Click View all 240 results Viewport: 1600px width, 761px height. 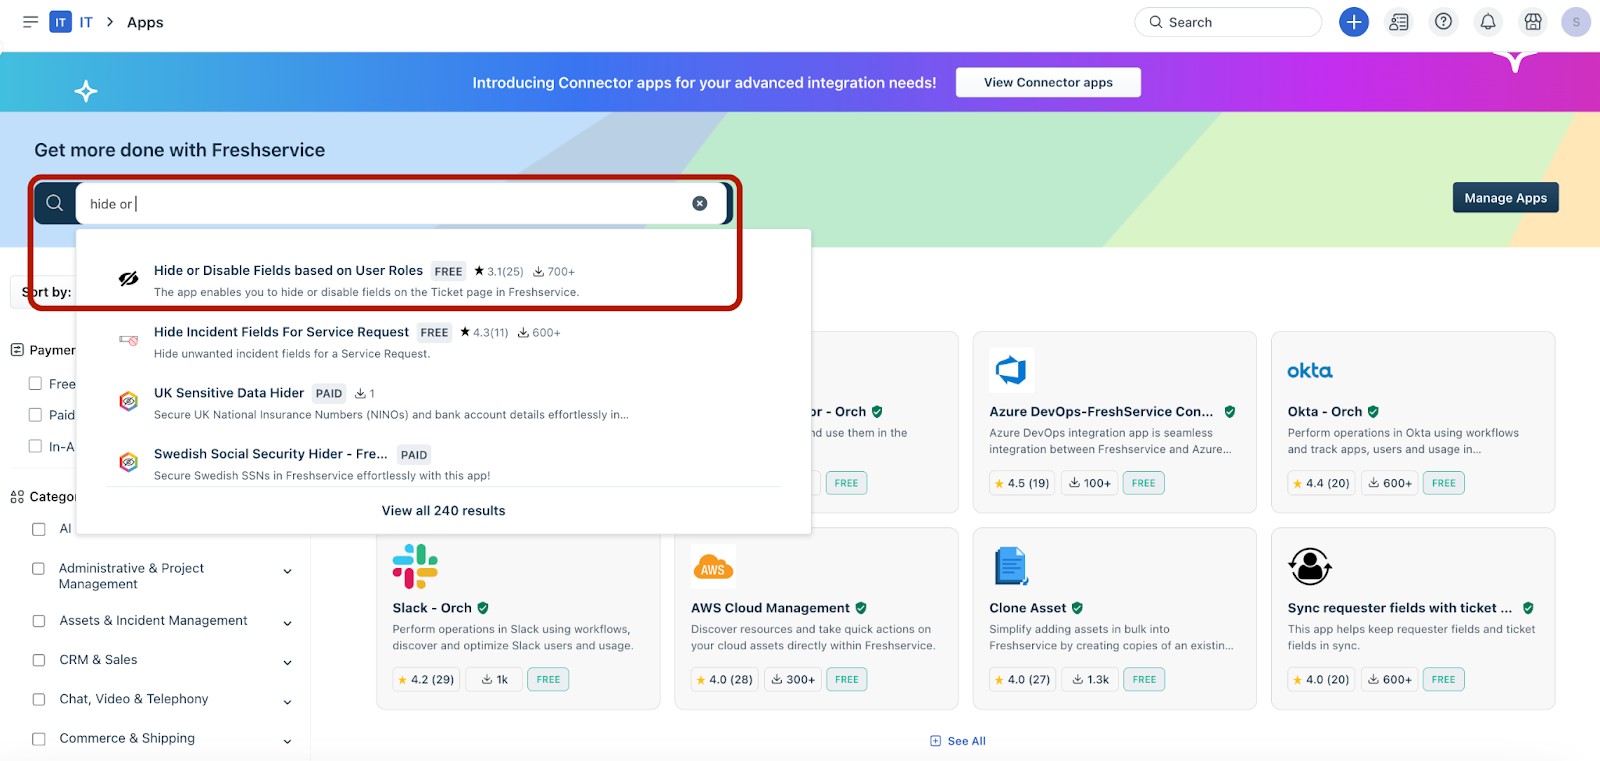coord(443,510)
